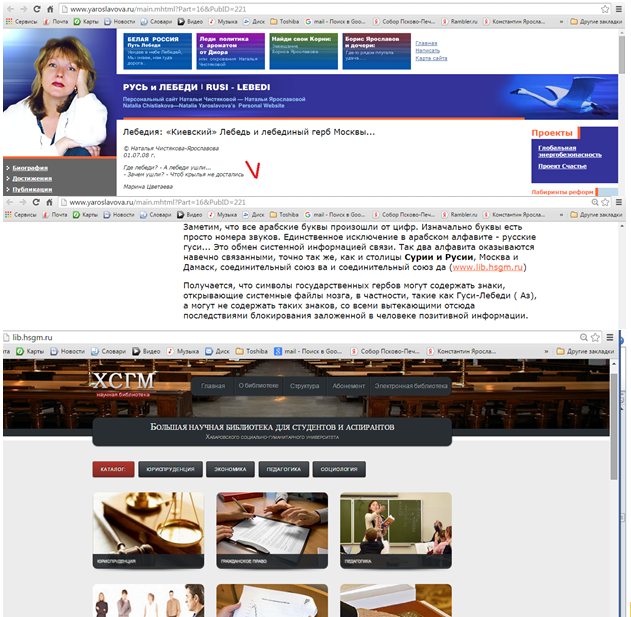This screenshot has width=631, height=617.
Task: Click the scrollbar thumb of the topmost yaroslavova.ru page
Action: click(x=622, y=55)
